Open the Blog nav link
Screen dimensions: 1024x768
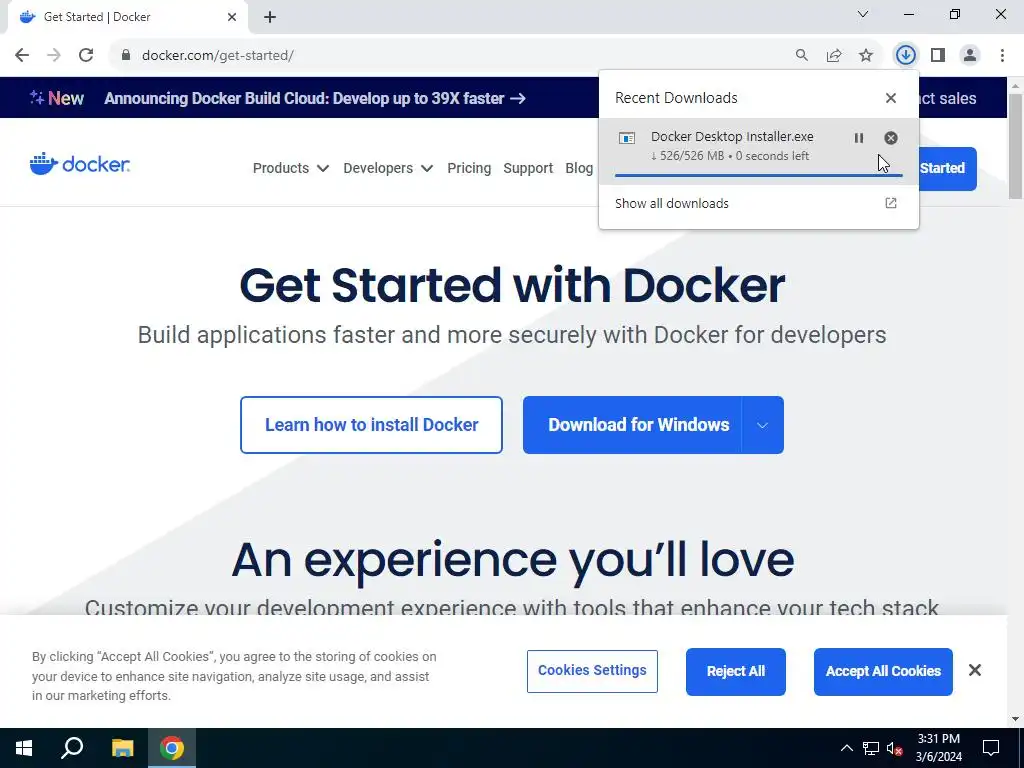[579, 168]
